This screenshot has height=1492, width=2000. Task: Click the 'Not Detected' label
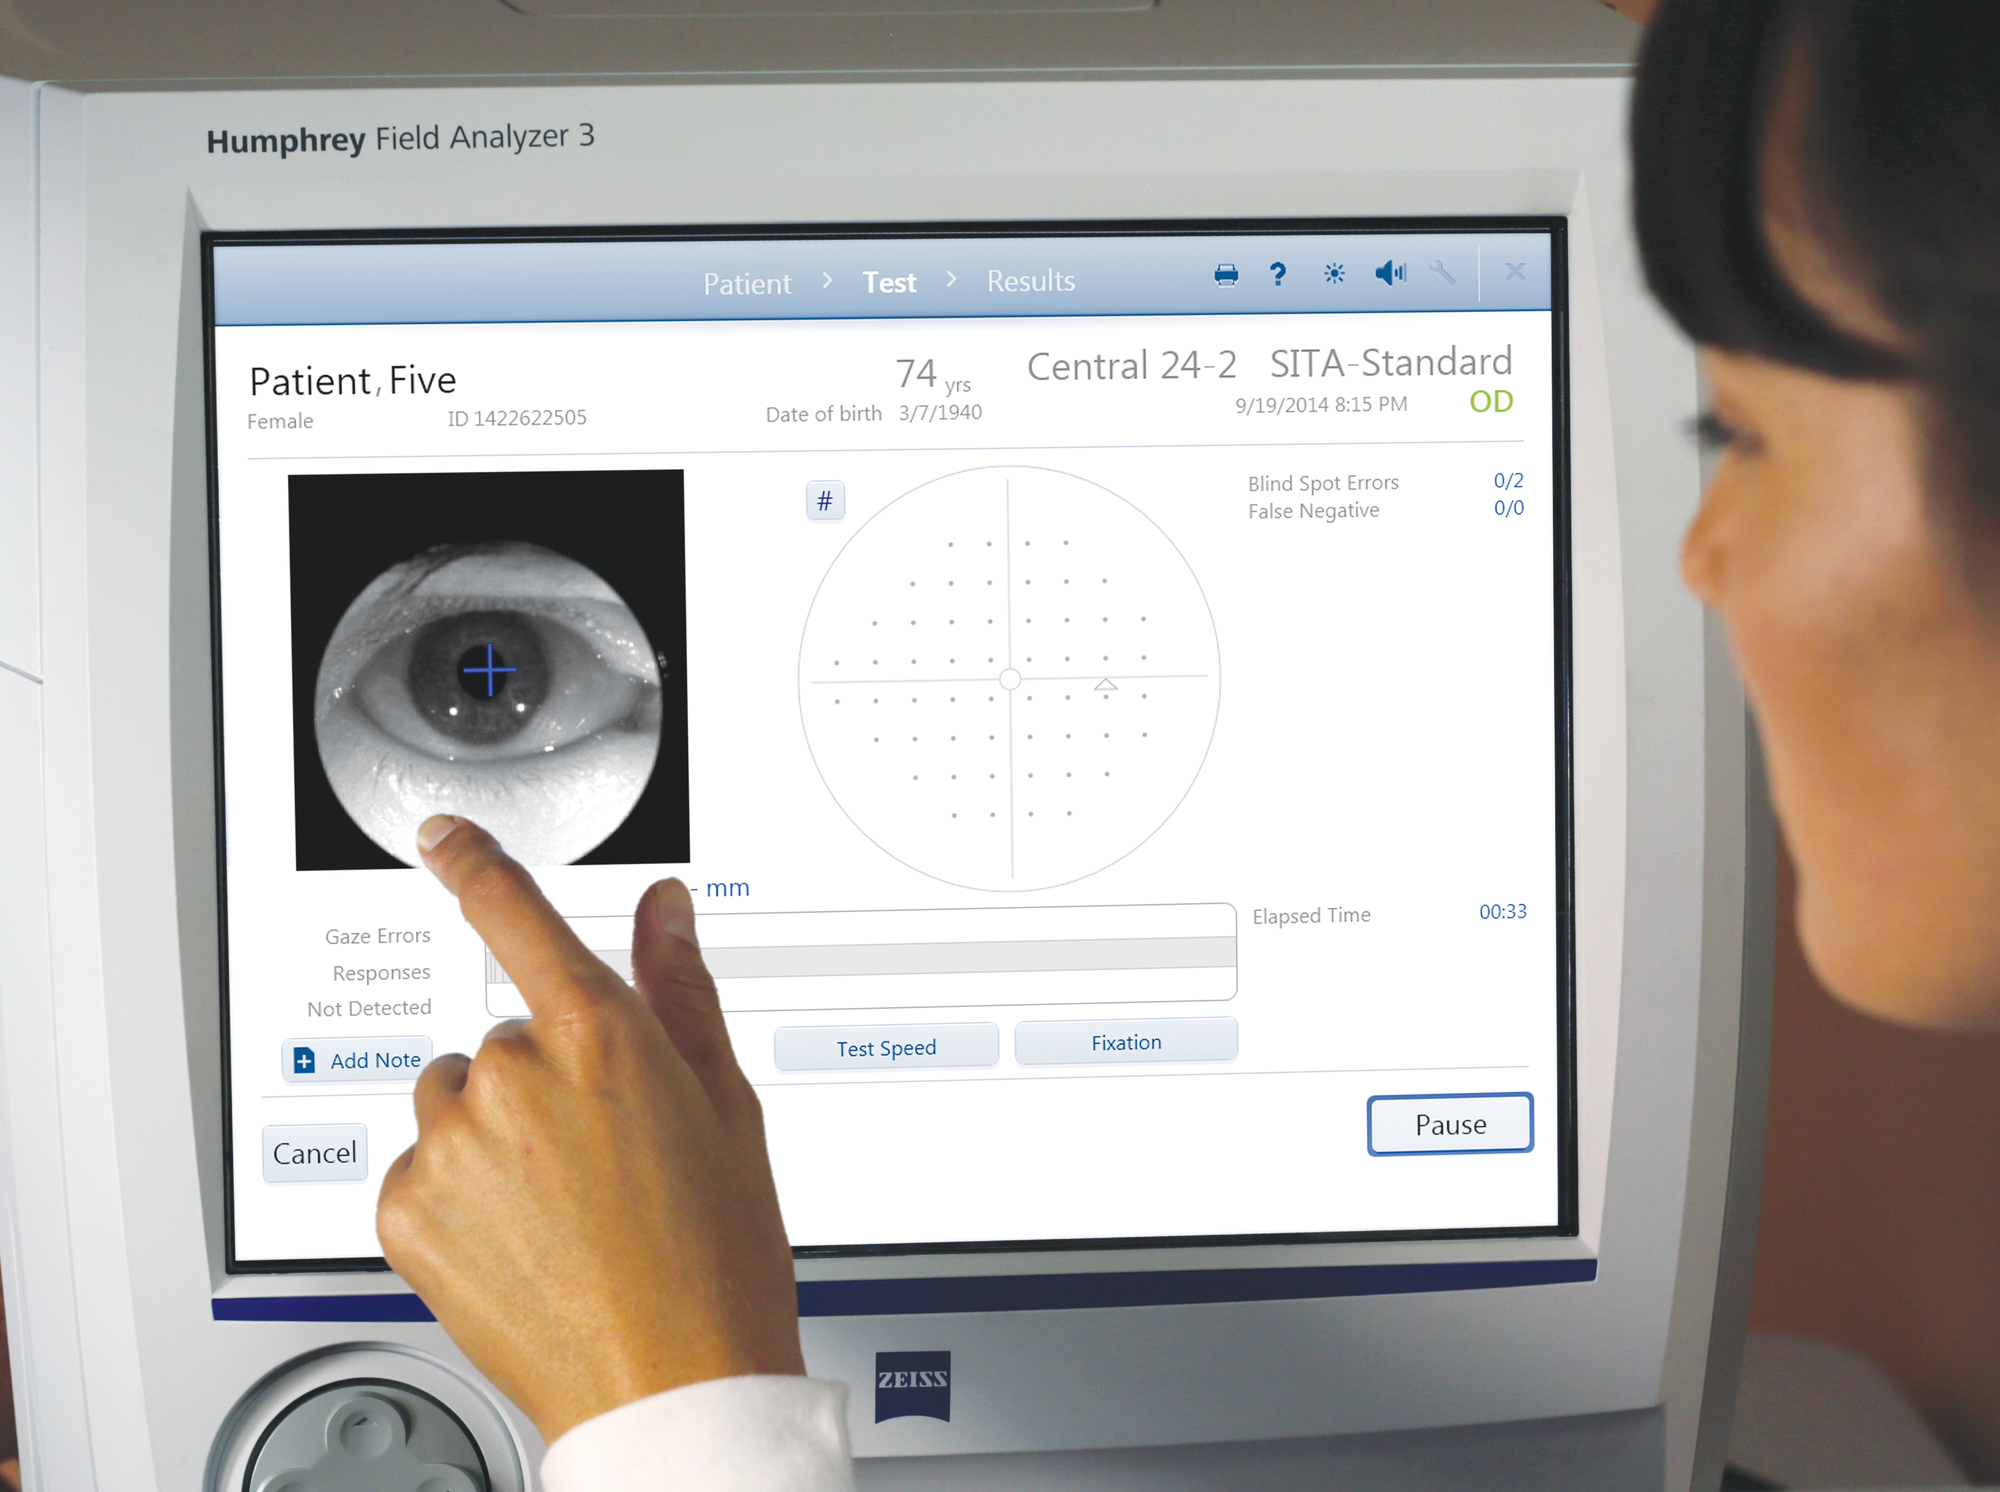click(369, 1009)
